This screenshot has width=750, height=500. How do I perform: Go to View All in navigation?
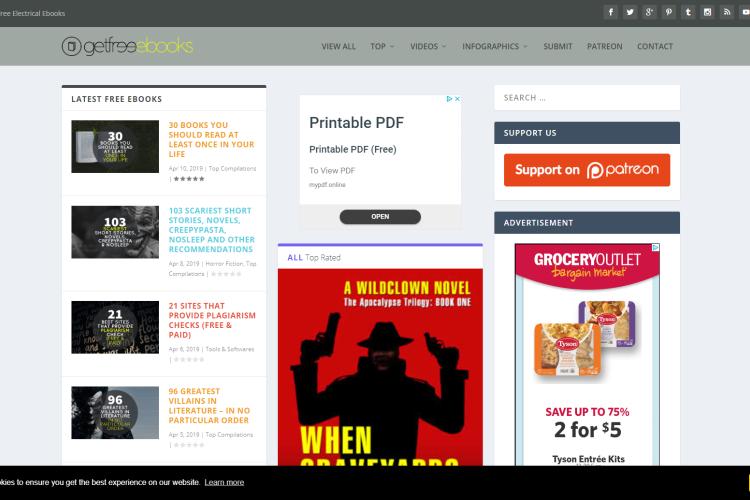[338, 46]
